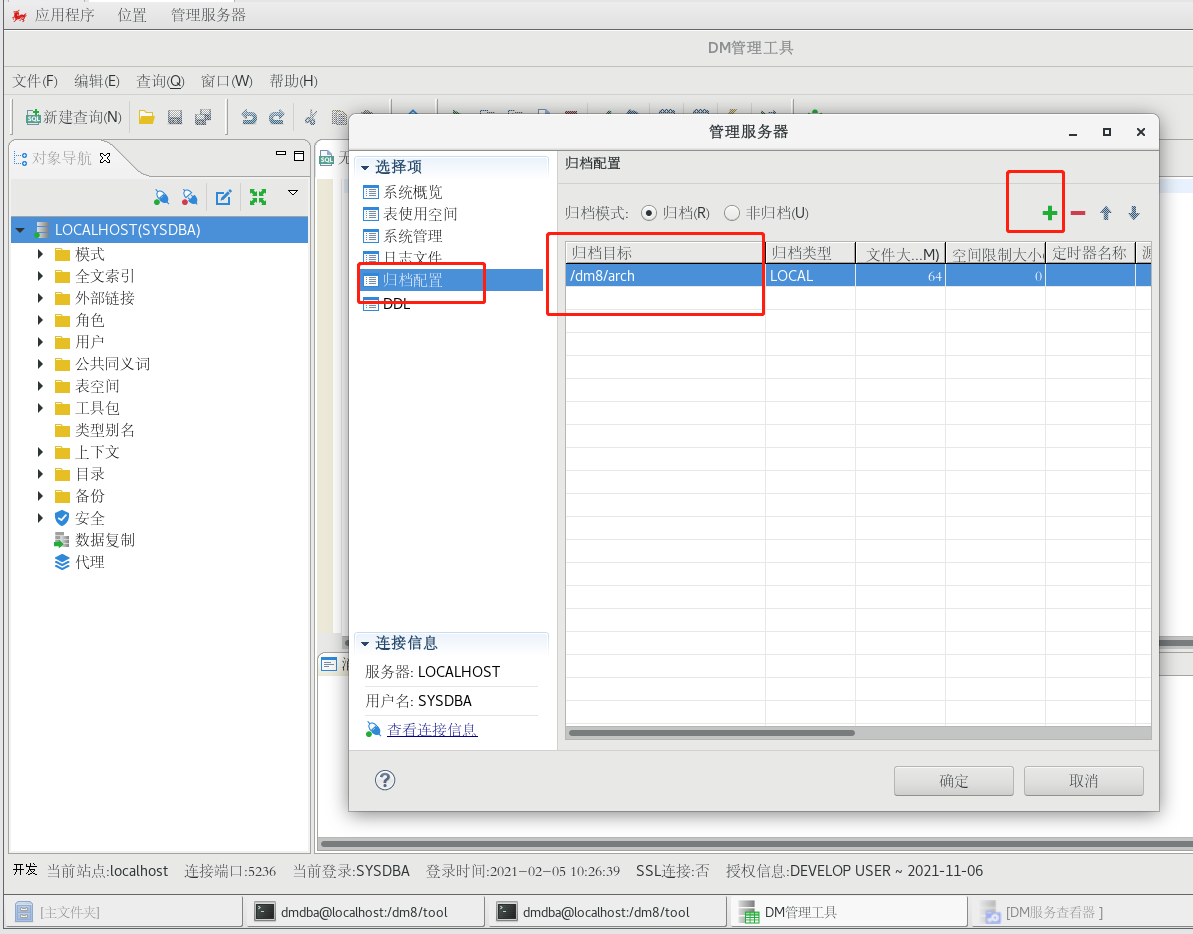Screen dimensions: 1193x934
Task: Click the edit connection pencil icon
Action: point(223,198)
